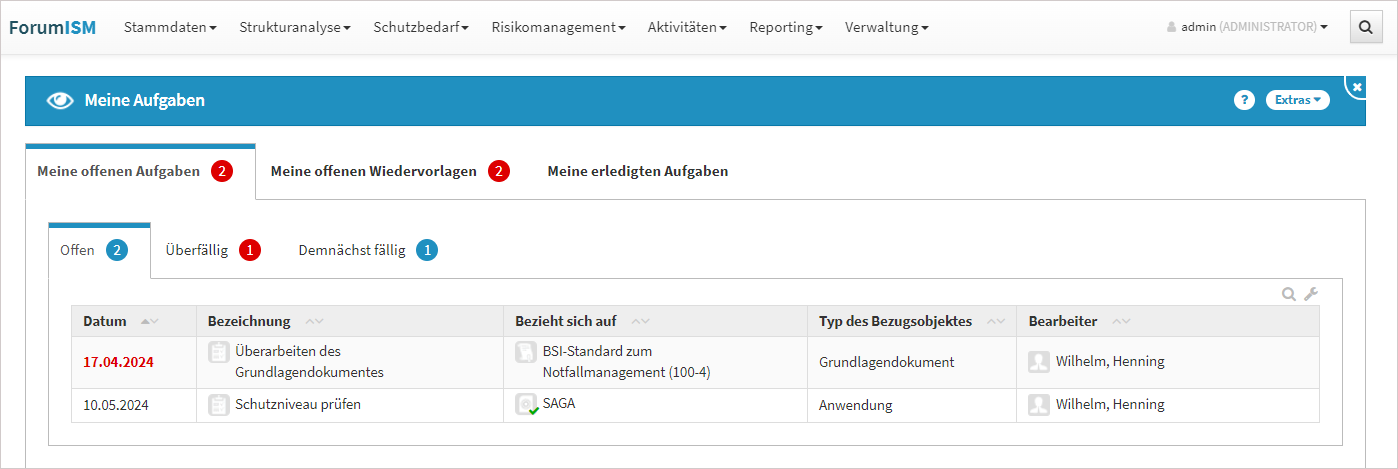Click the ForumISM logo link
This screenshot has width=1398, height=469.
[53, 28]
